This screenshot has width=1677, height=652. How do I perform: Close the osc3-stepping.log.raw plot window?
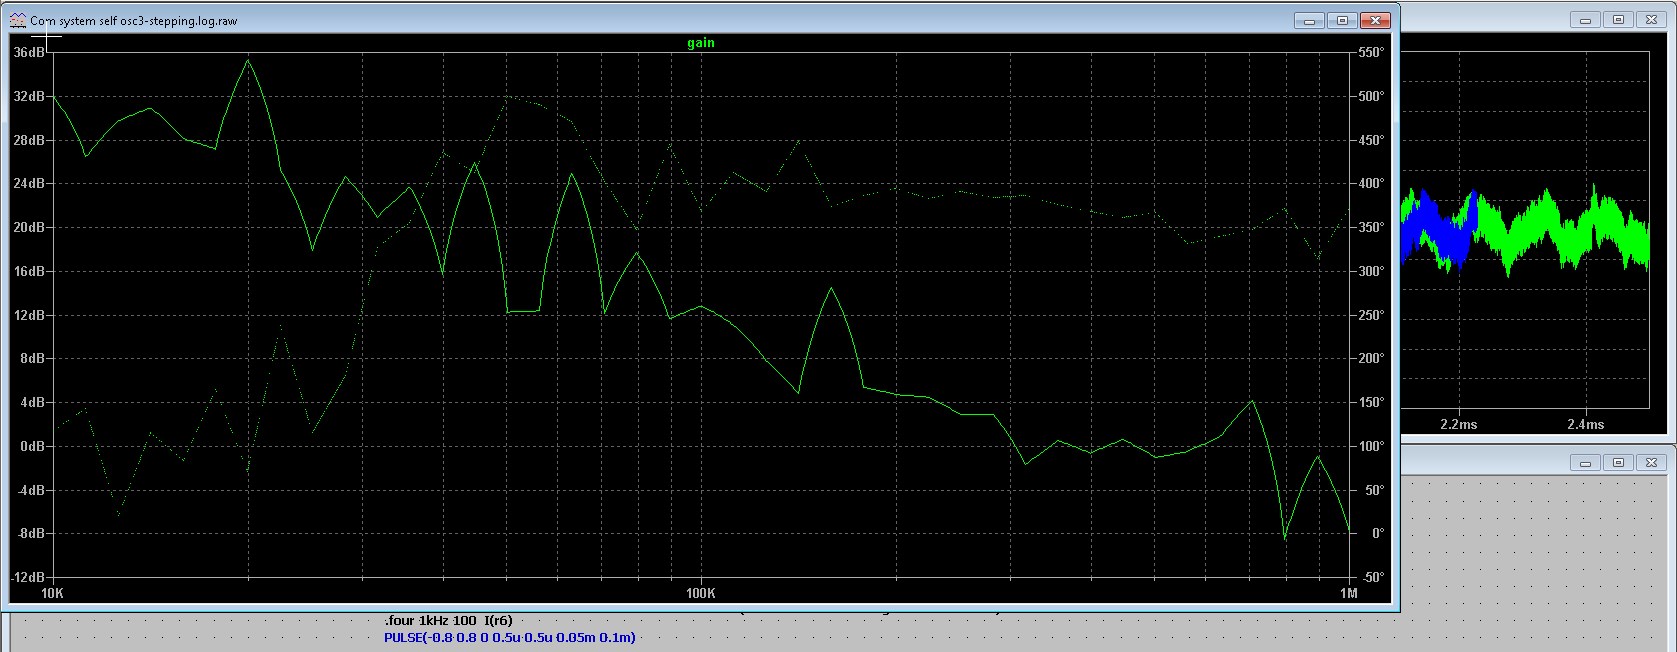click(x=1376, y=20)
